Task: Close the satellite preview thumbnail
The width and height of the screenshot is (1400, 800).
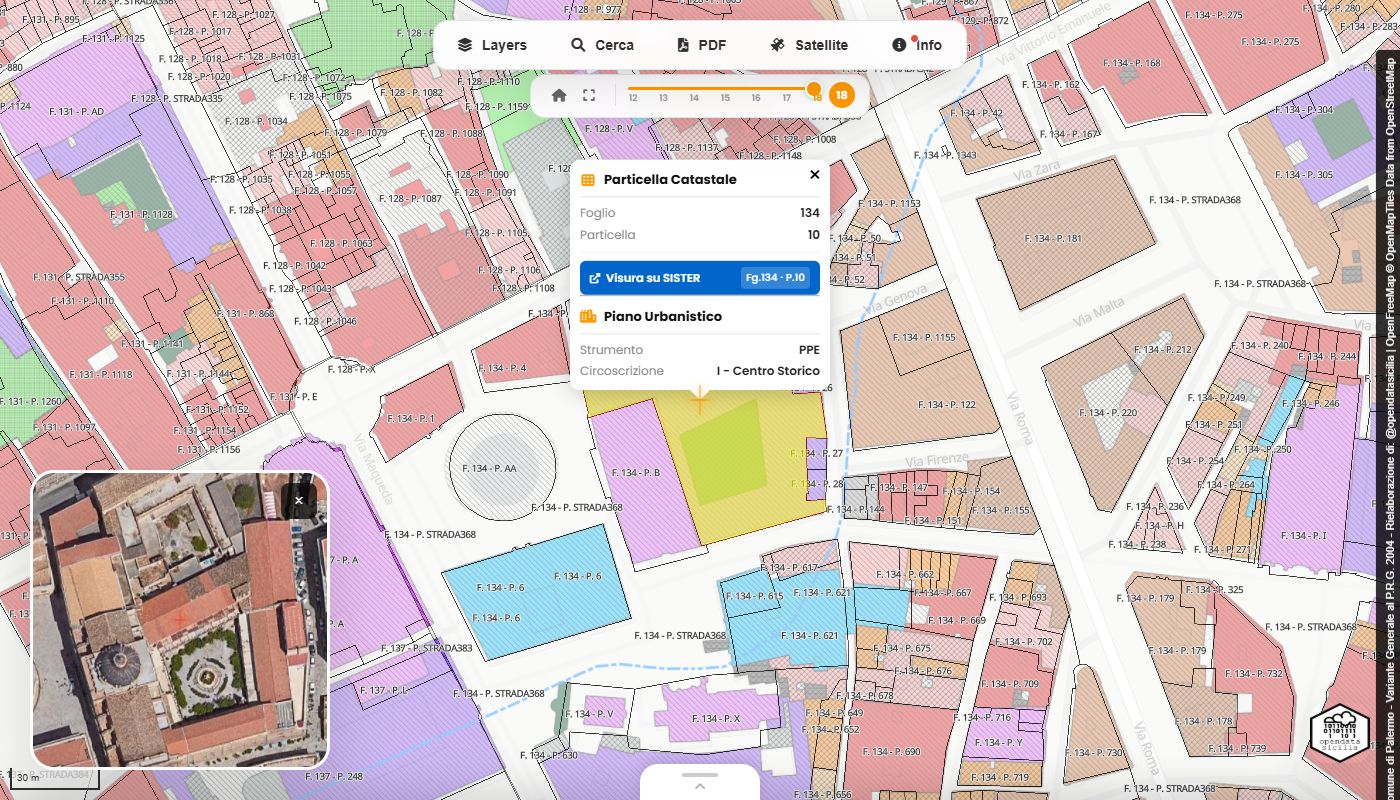Action: click(x=299, y=501)
